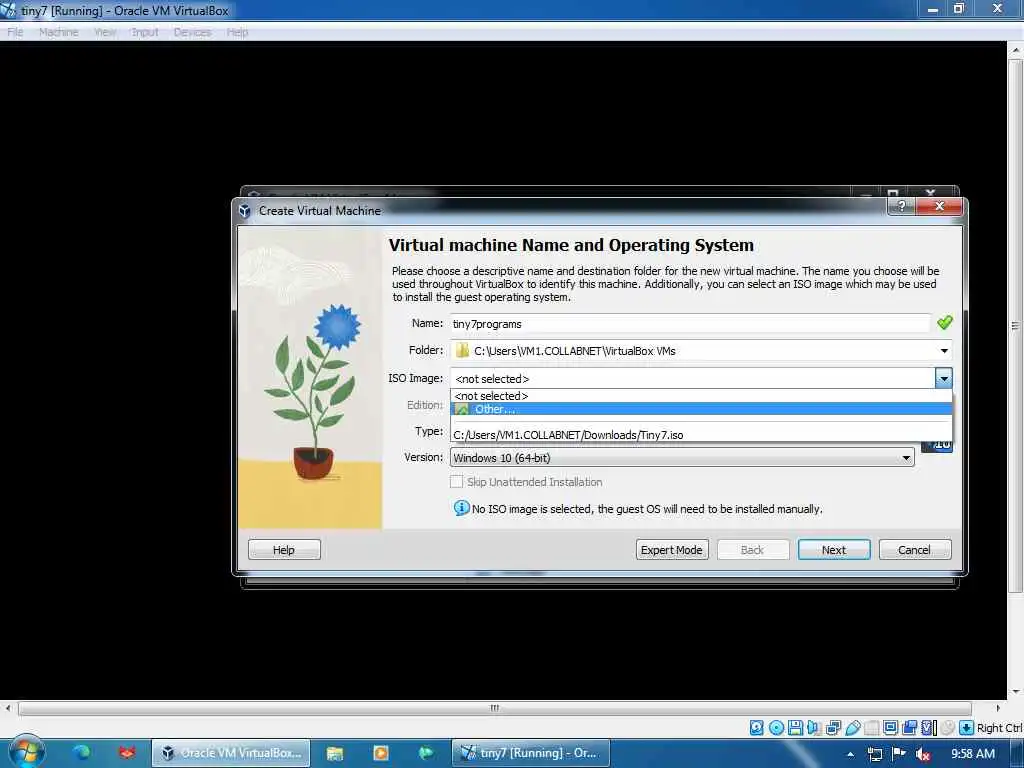Choose 'Other...' in the ISO image list
The image size is (1024, 768).
(x=701, y=409)
